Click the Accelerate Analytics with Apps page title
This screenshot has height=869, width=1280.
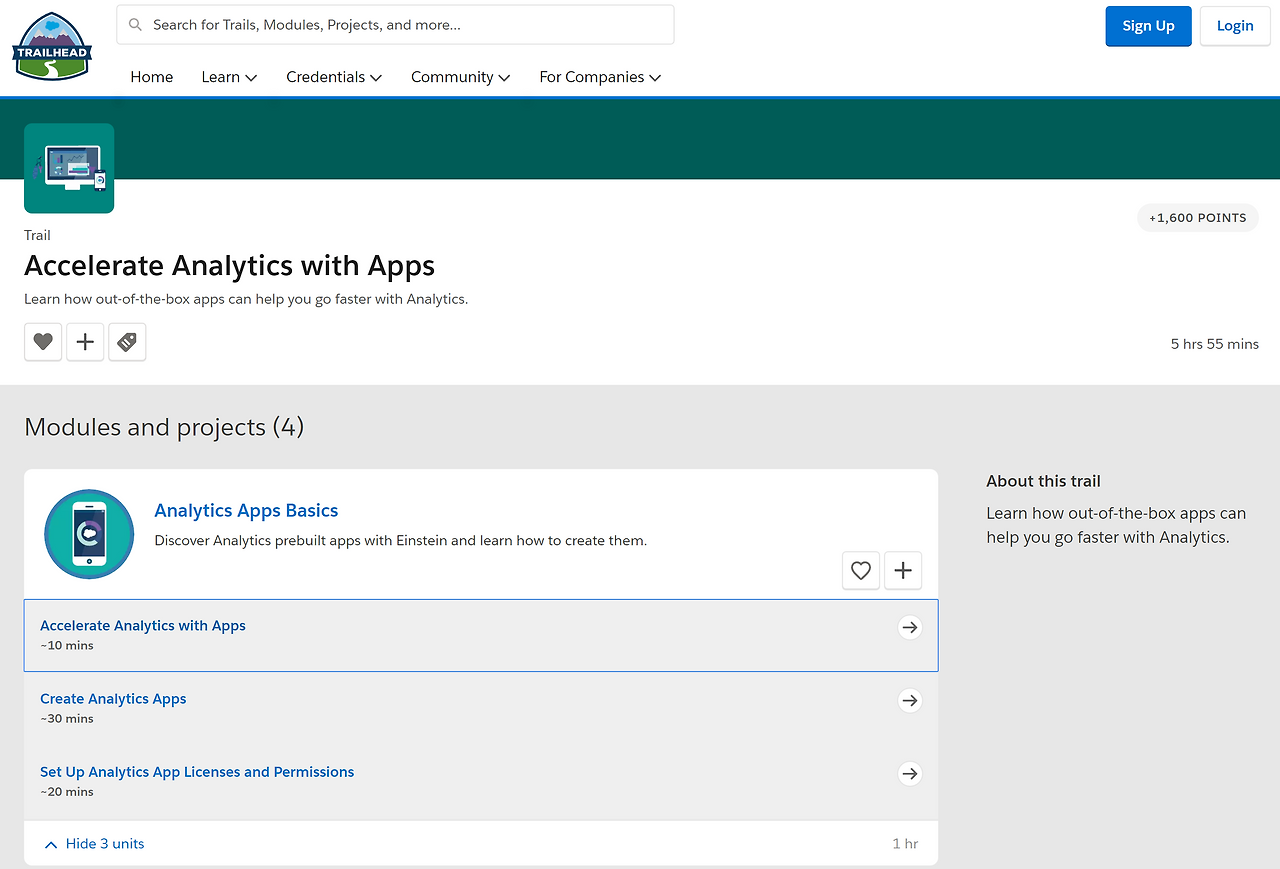230,266
